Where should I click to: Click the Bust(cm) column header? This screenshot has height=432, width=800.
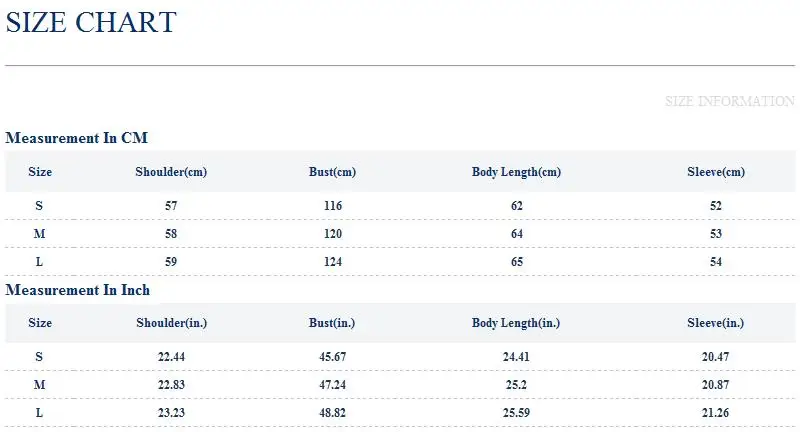point(332,172)
